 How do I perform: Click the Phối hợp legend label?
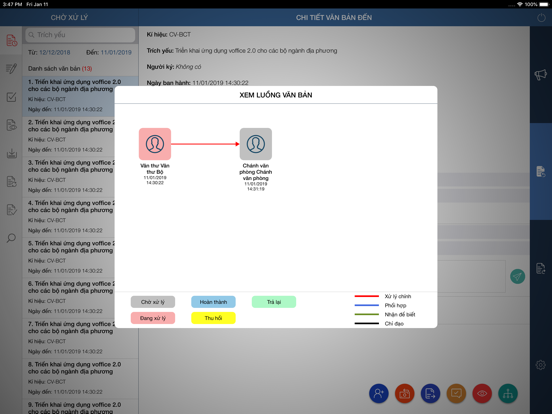[395, 306]
